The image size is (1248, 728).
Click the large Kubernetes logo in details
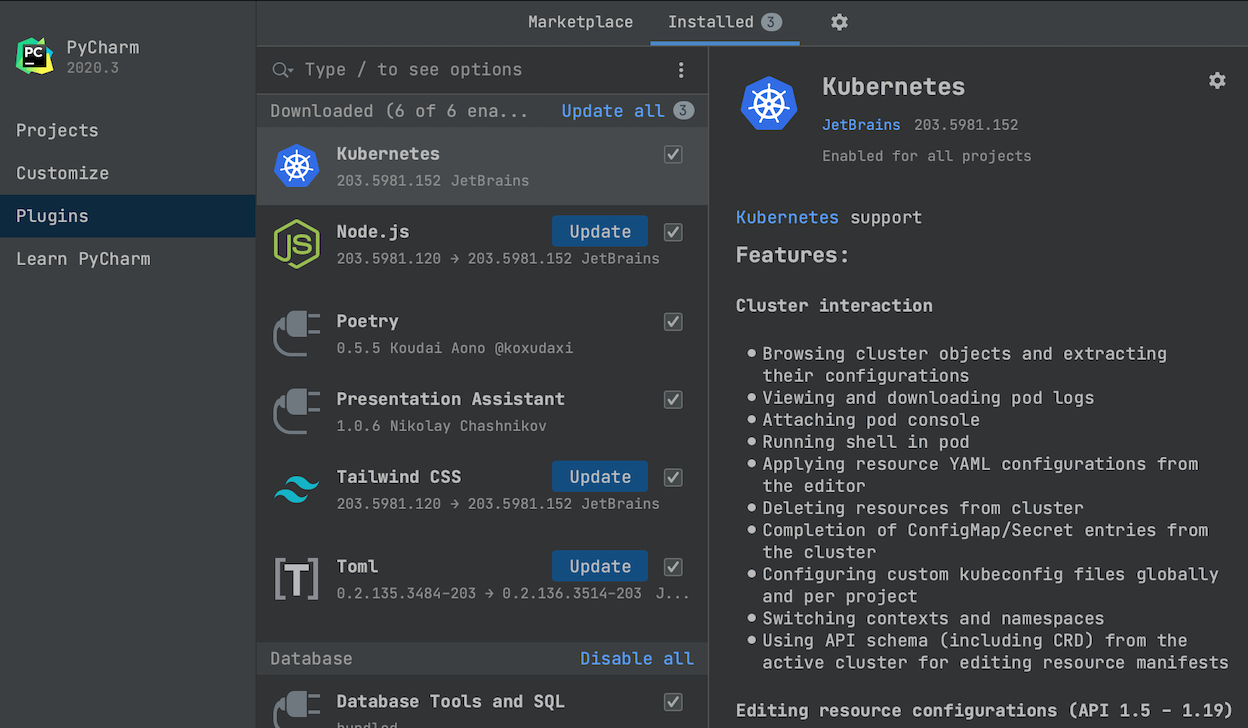(769, 103)
